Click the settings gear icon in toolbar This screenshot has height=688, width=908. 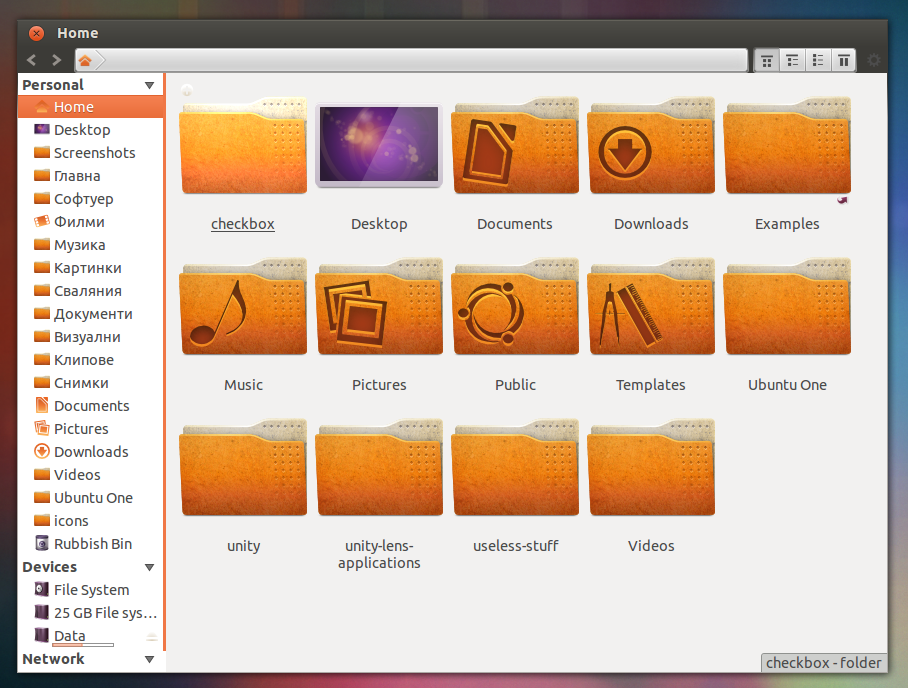pyautogui.click(x=874, y=61)
